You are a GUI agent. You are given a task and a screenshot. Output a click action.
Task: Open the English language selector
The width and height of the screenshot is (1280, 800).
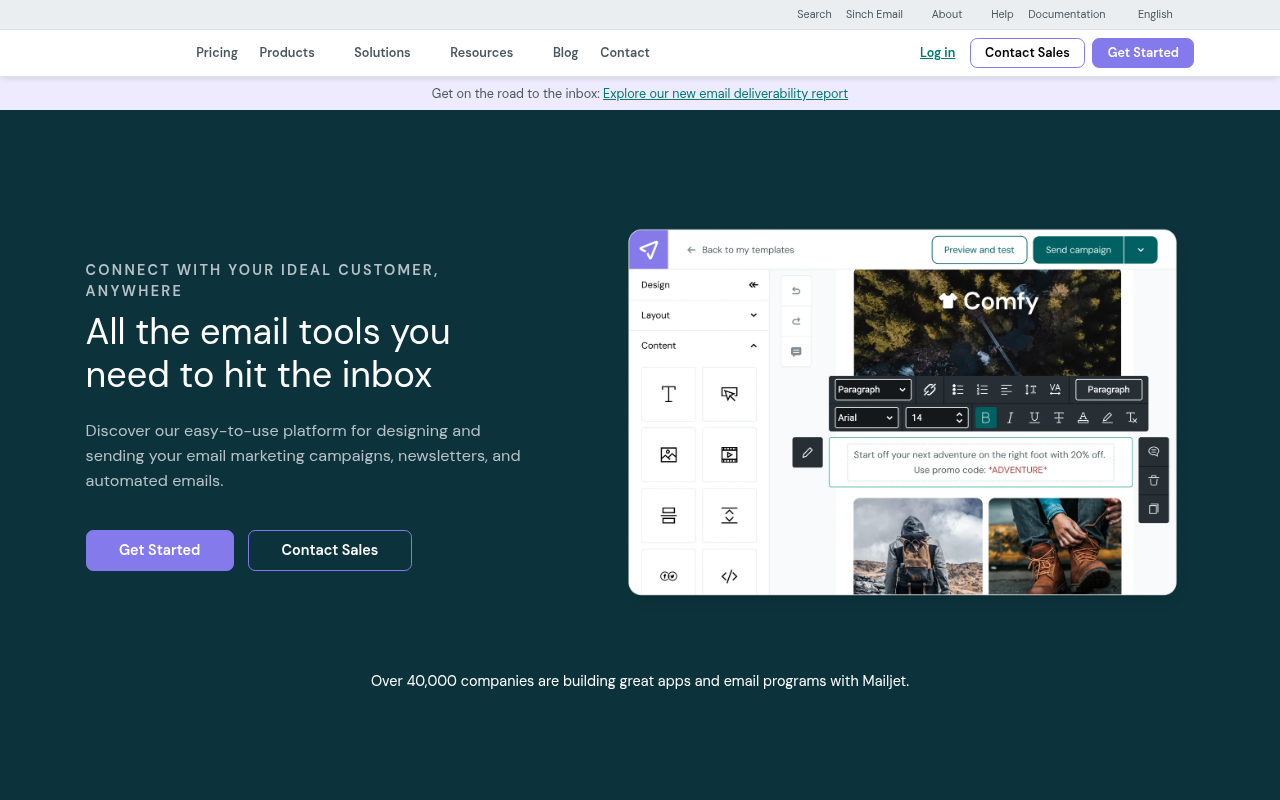pyautogui.click(x=1155, y=14)
